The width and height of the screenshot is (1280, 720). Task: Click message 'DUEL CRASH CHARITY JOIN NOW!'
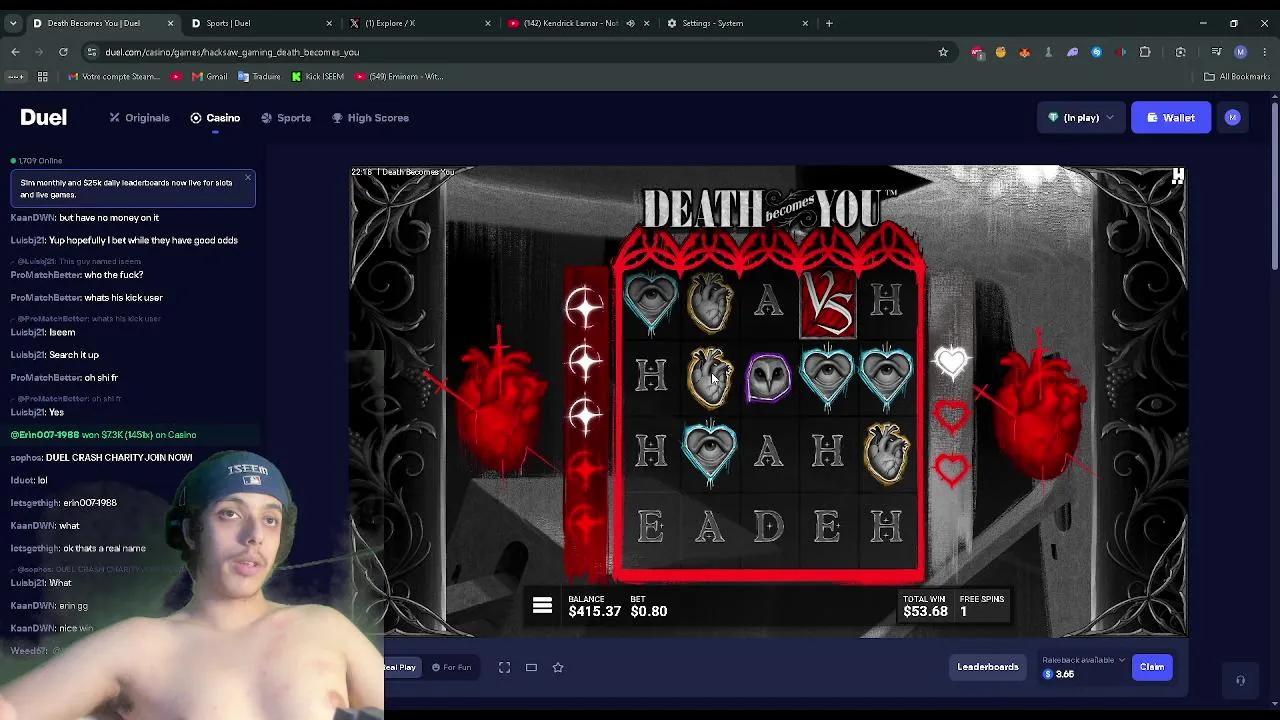click(119, 458)
